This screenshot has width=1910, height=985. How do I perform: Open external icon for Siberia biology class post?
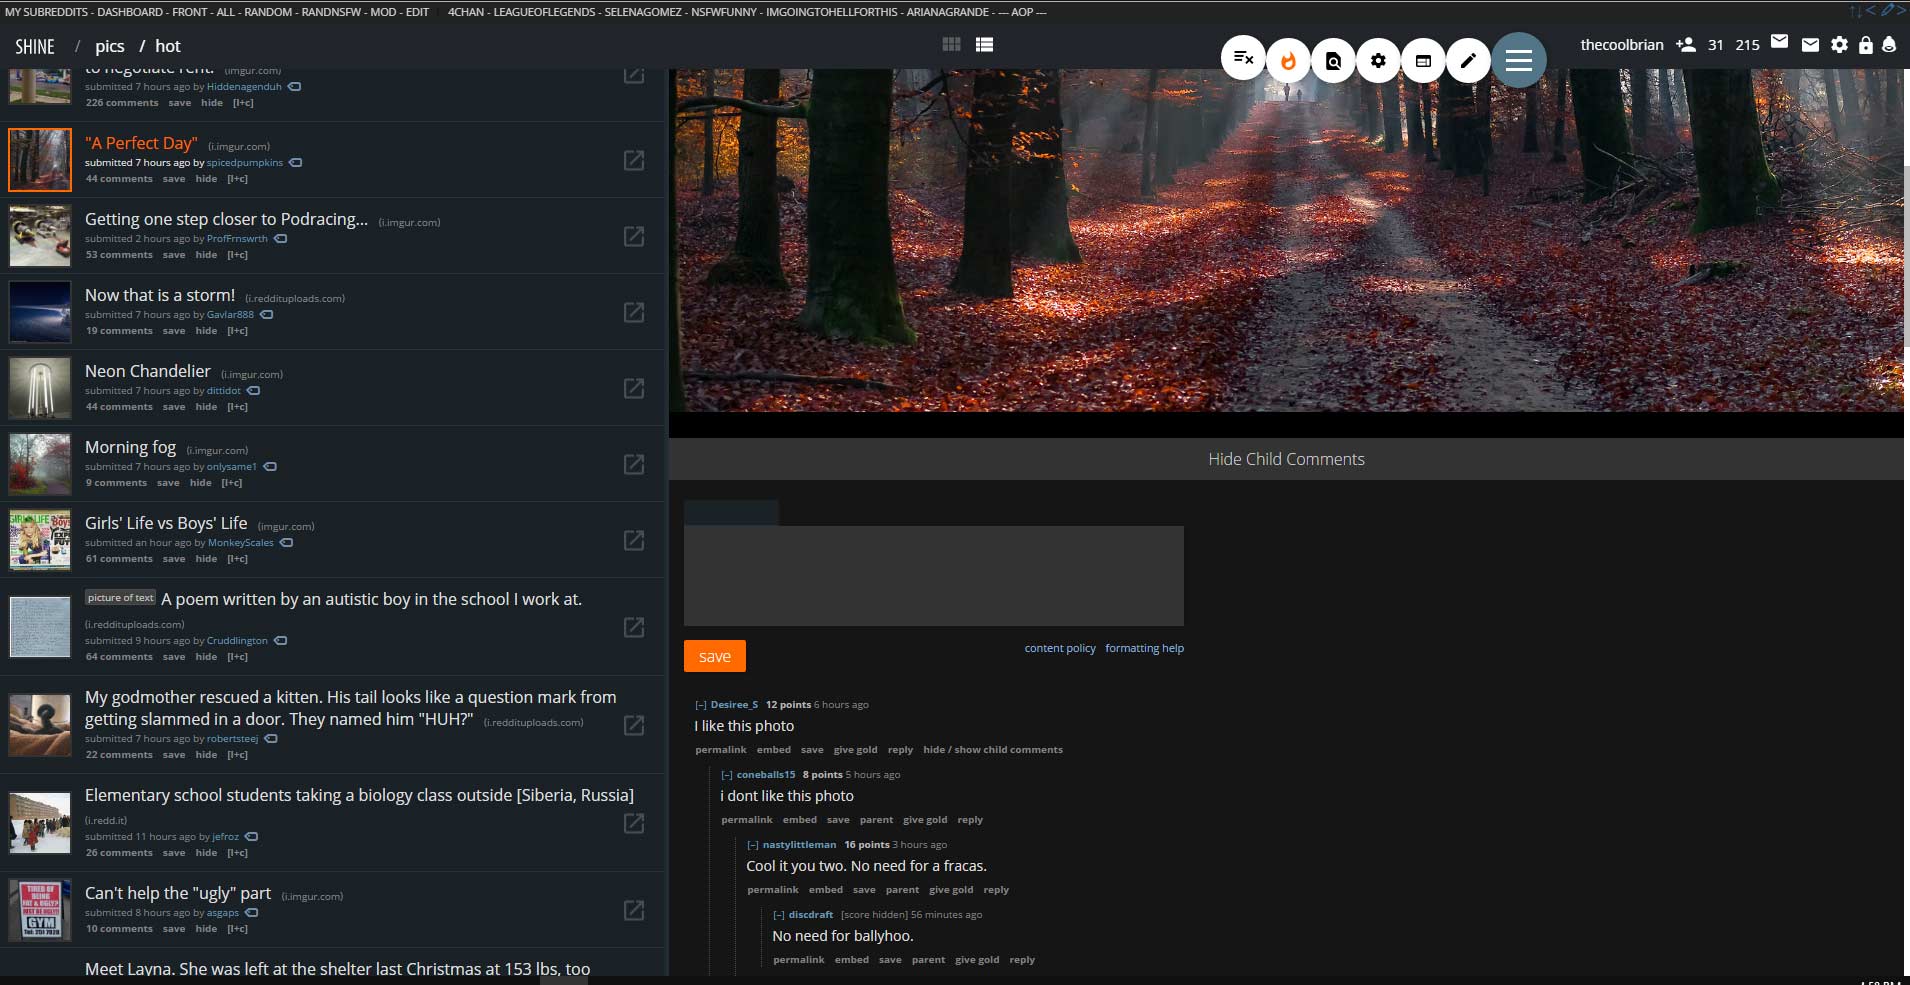point(634,823)
